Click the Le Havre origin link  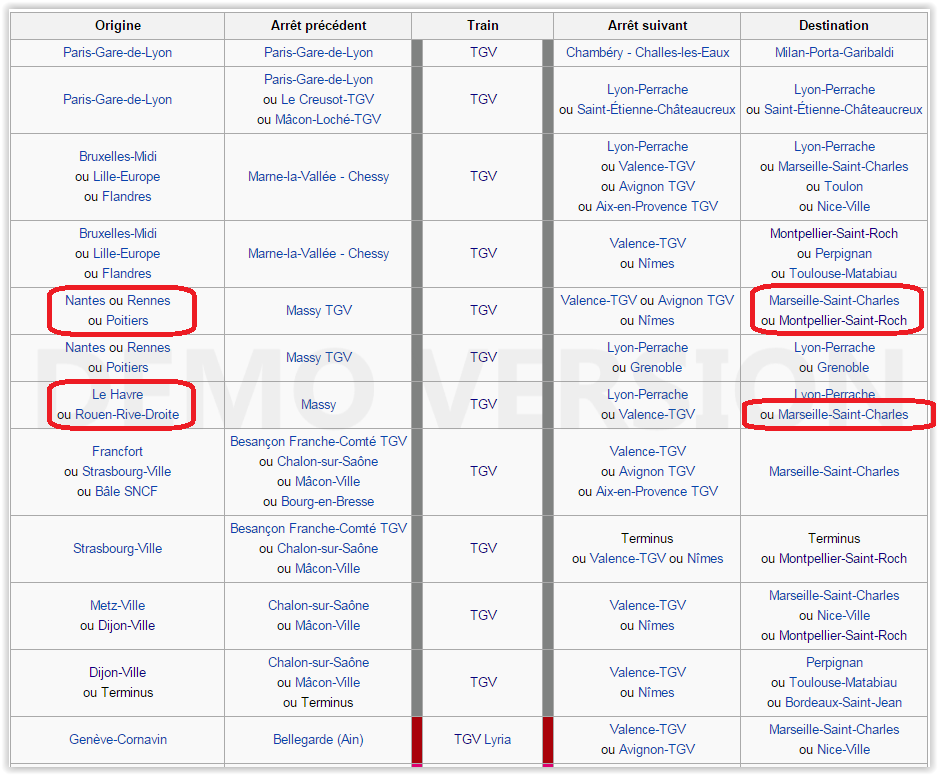(x=117, y=395)
